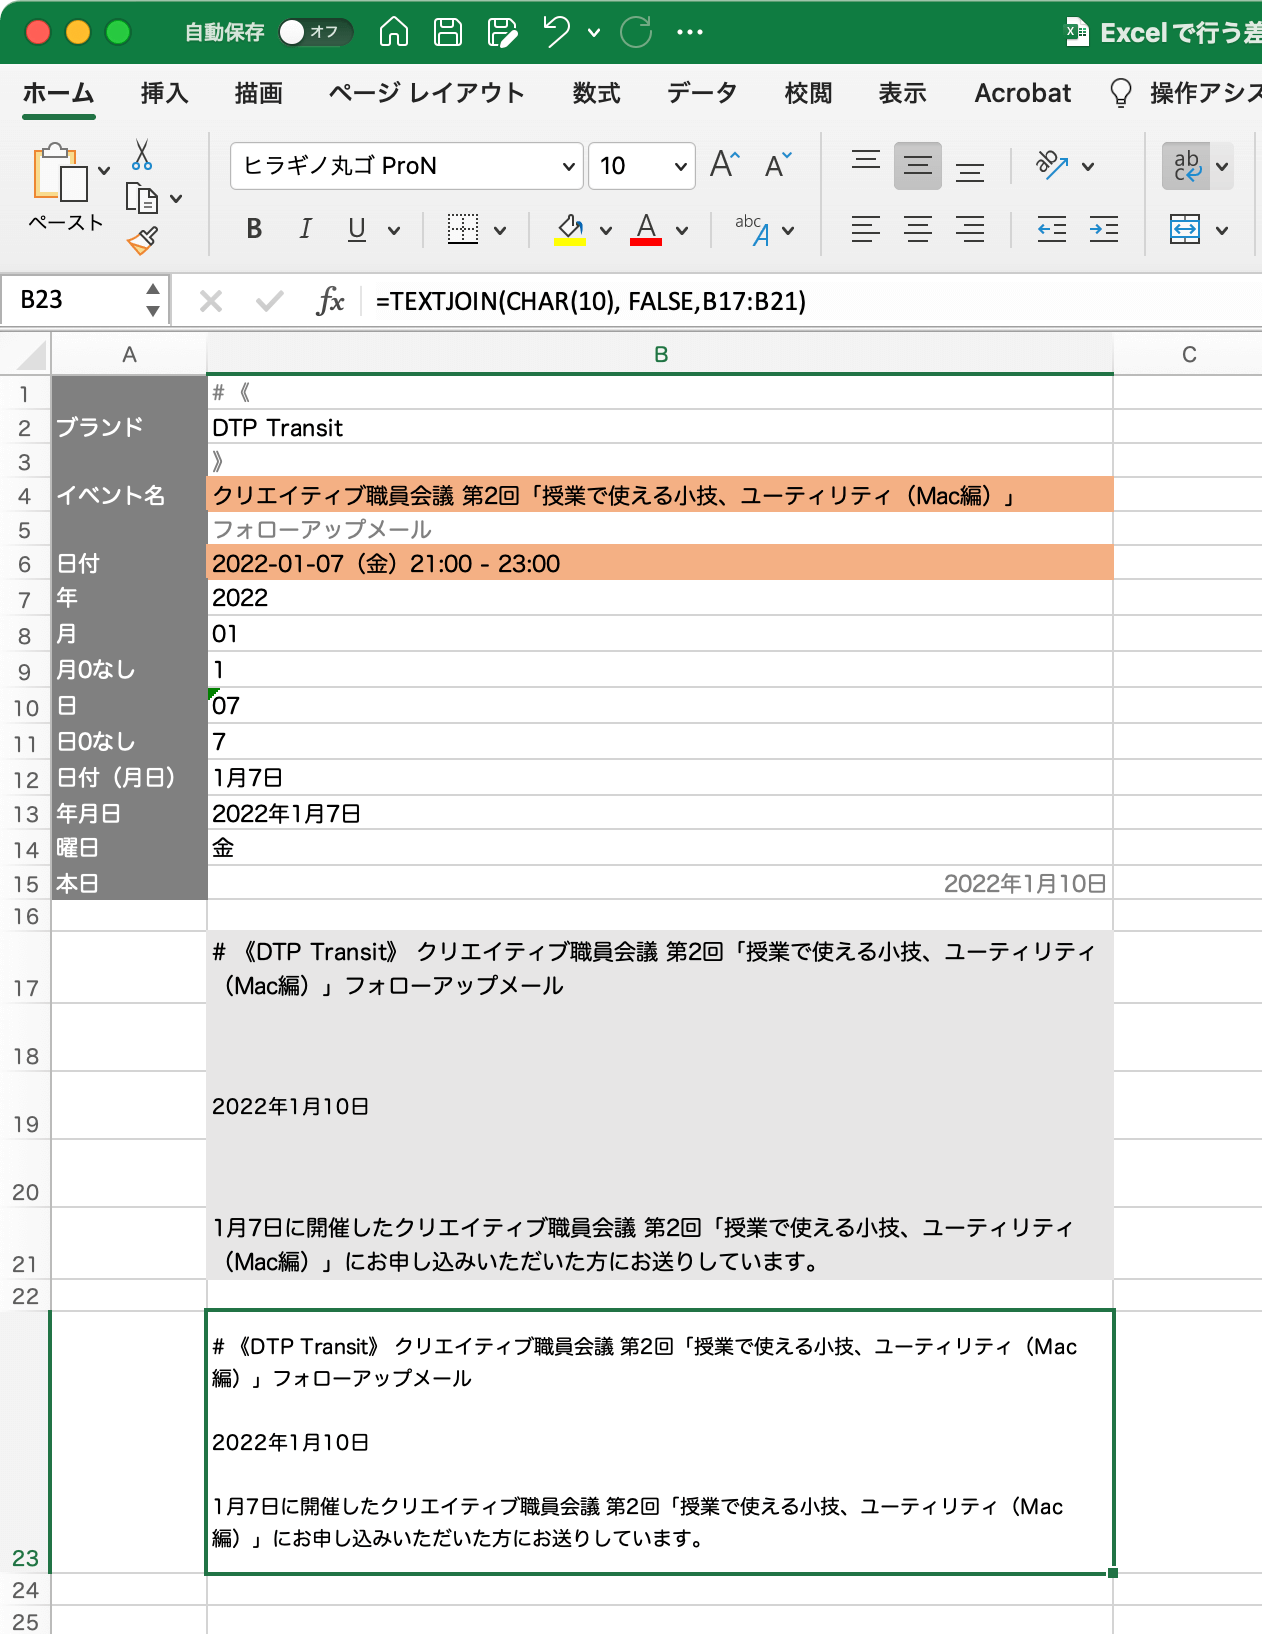Screen dimensions: 1262x1634
Task: Select the Format Painter brush
Action: point(142,240)
